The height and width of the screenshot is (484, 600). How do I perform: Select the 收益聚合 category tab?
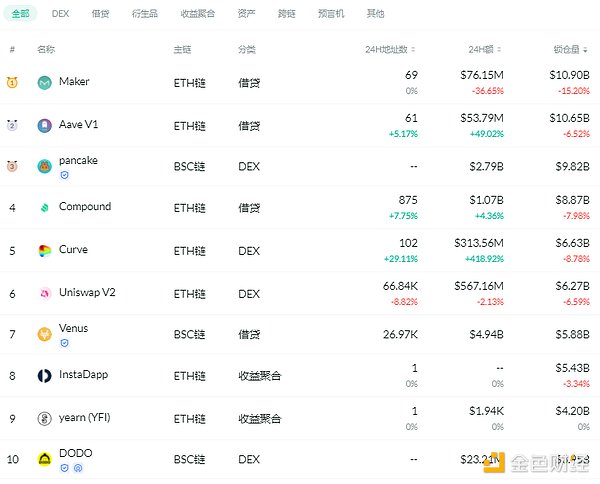click(x=196, y=14)
